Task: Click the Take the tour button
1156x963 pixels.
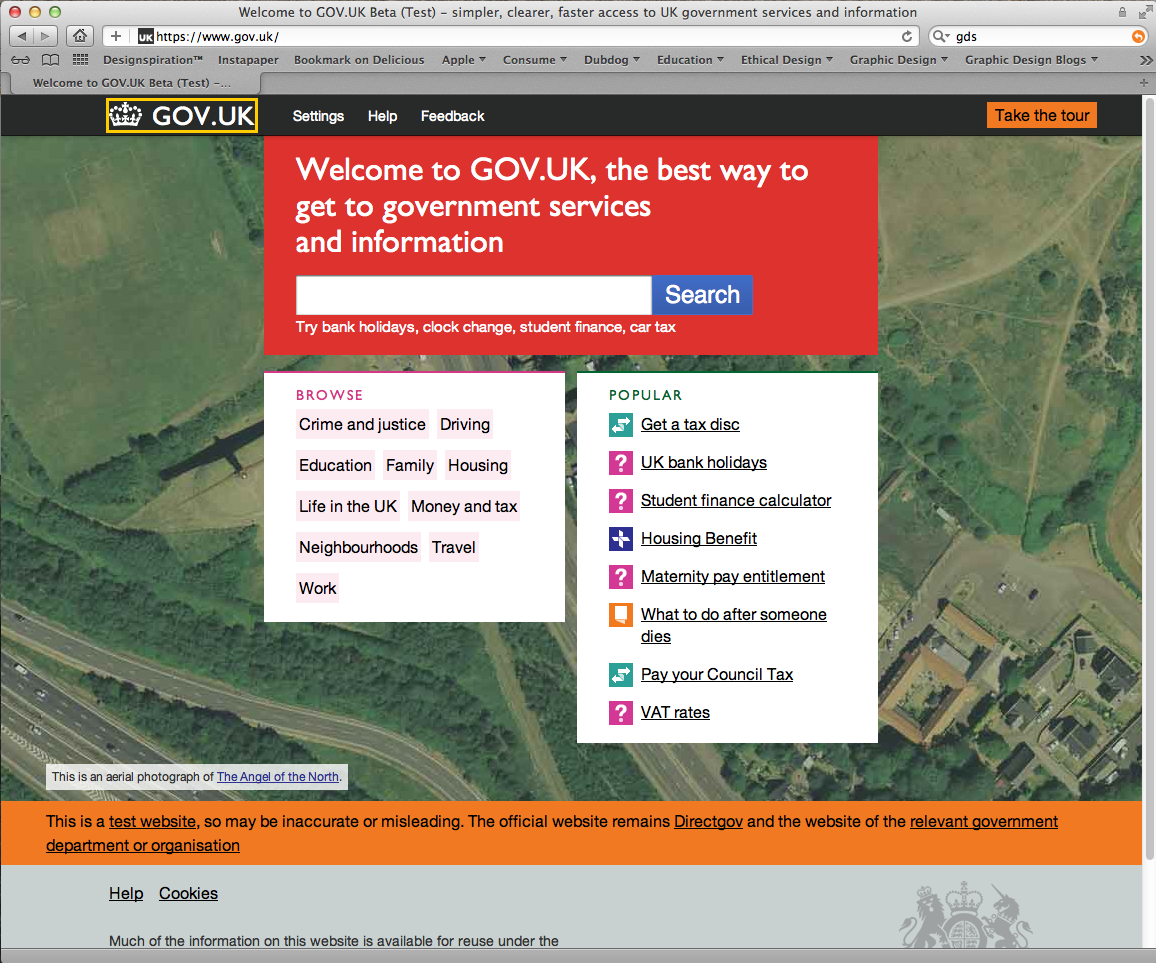Action: (x=1042, y=115)
